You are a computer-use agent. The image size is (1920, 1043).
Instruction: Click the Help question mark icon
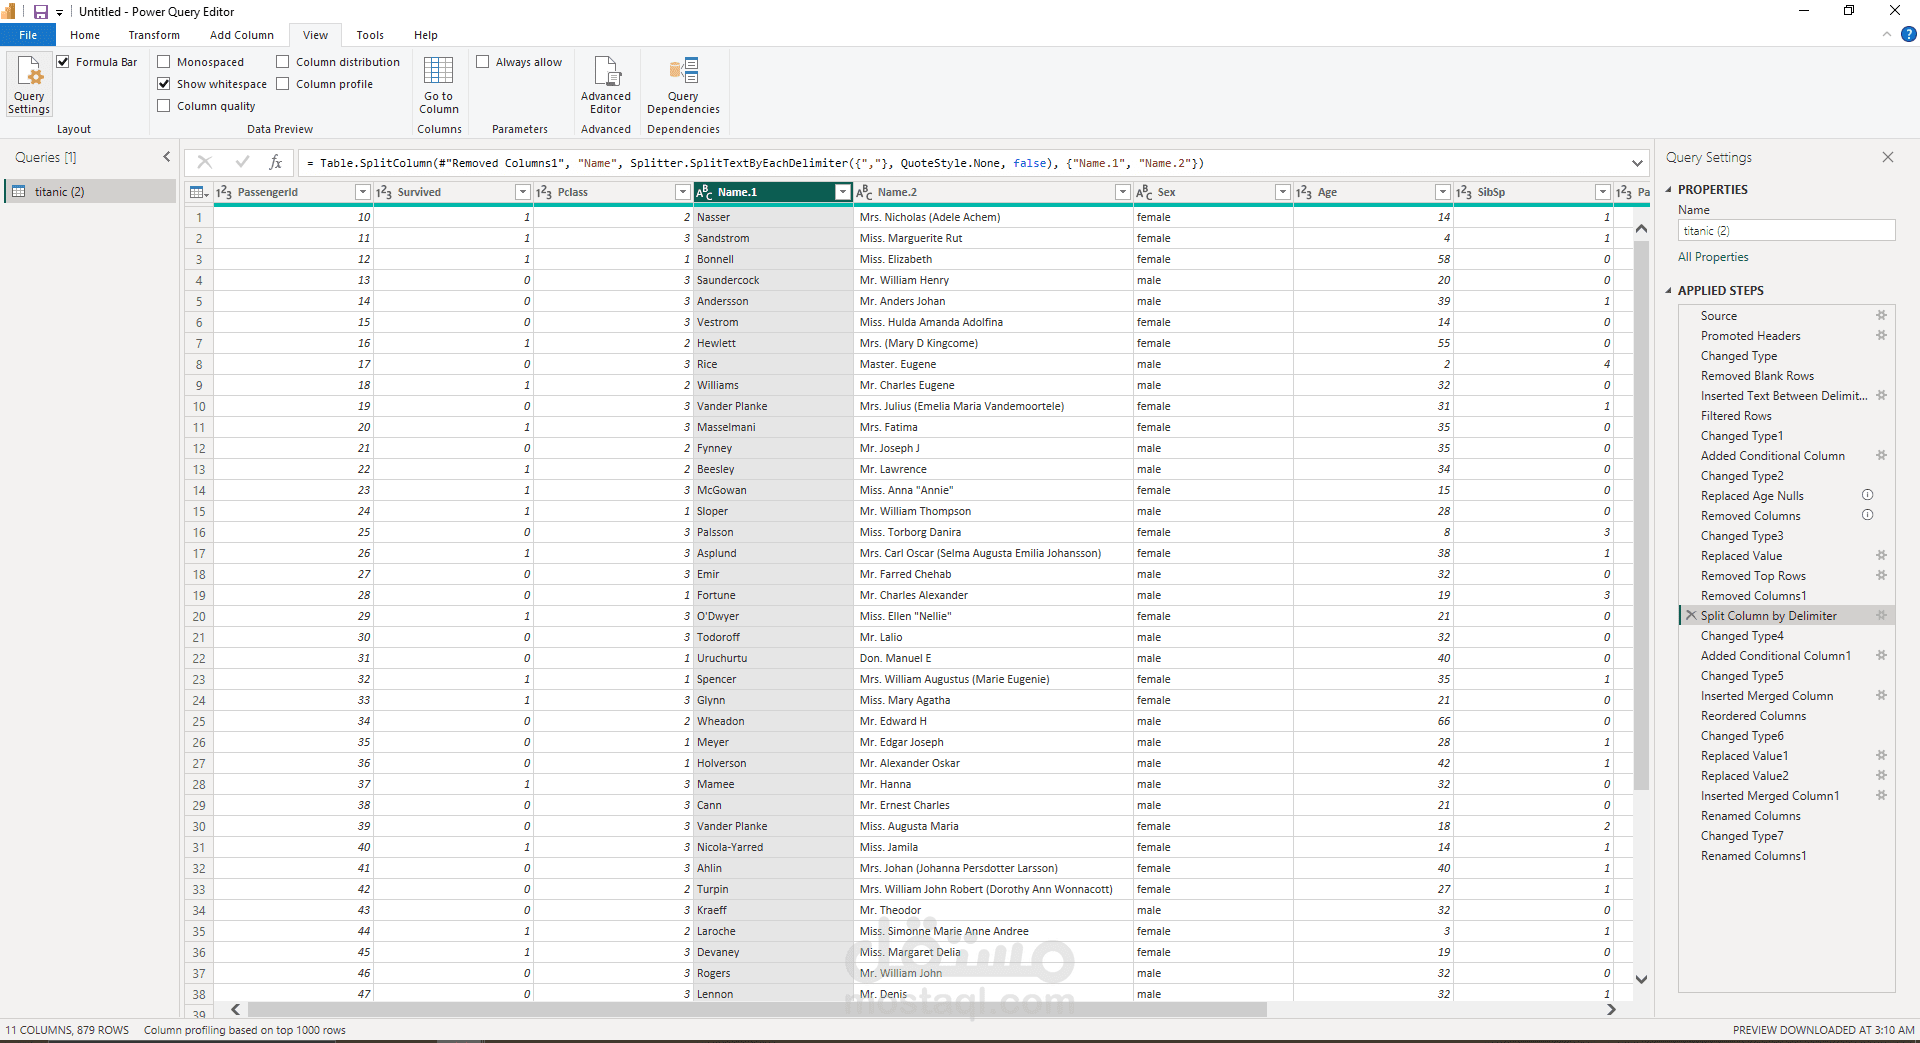pos(1908,34)
